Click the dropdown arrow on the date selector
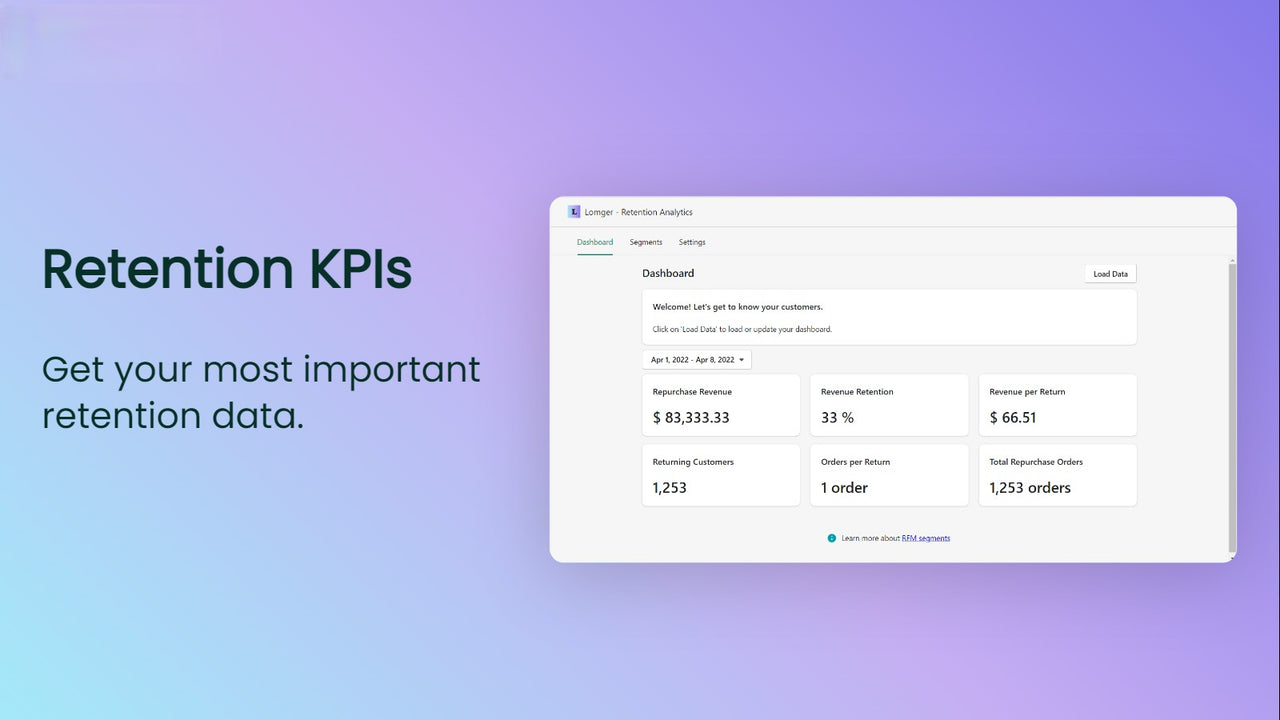The width and height of the screenshot is (1280, 720). point(741,359)
